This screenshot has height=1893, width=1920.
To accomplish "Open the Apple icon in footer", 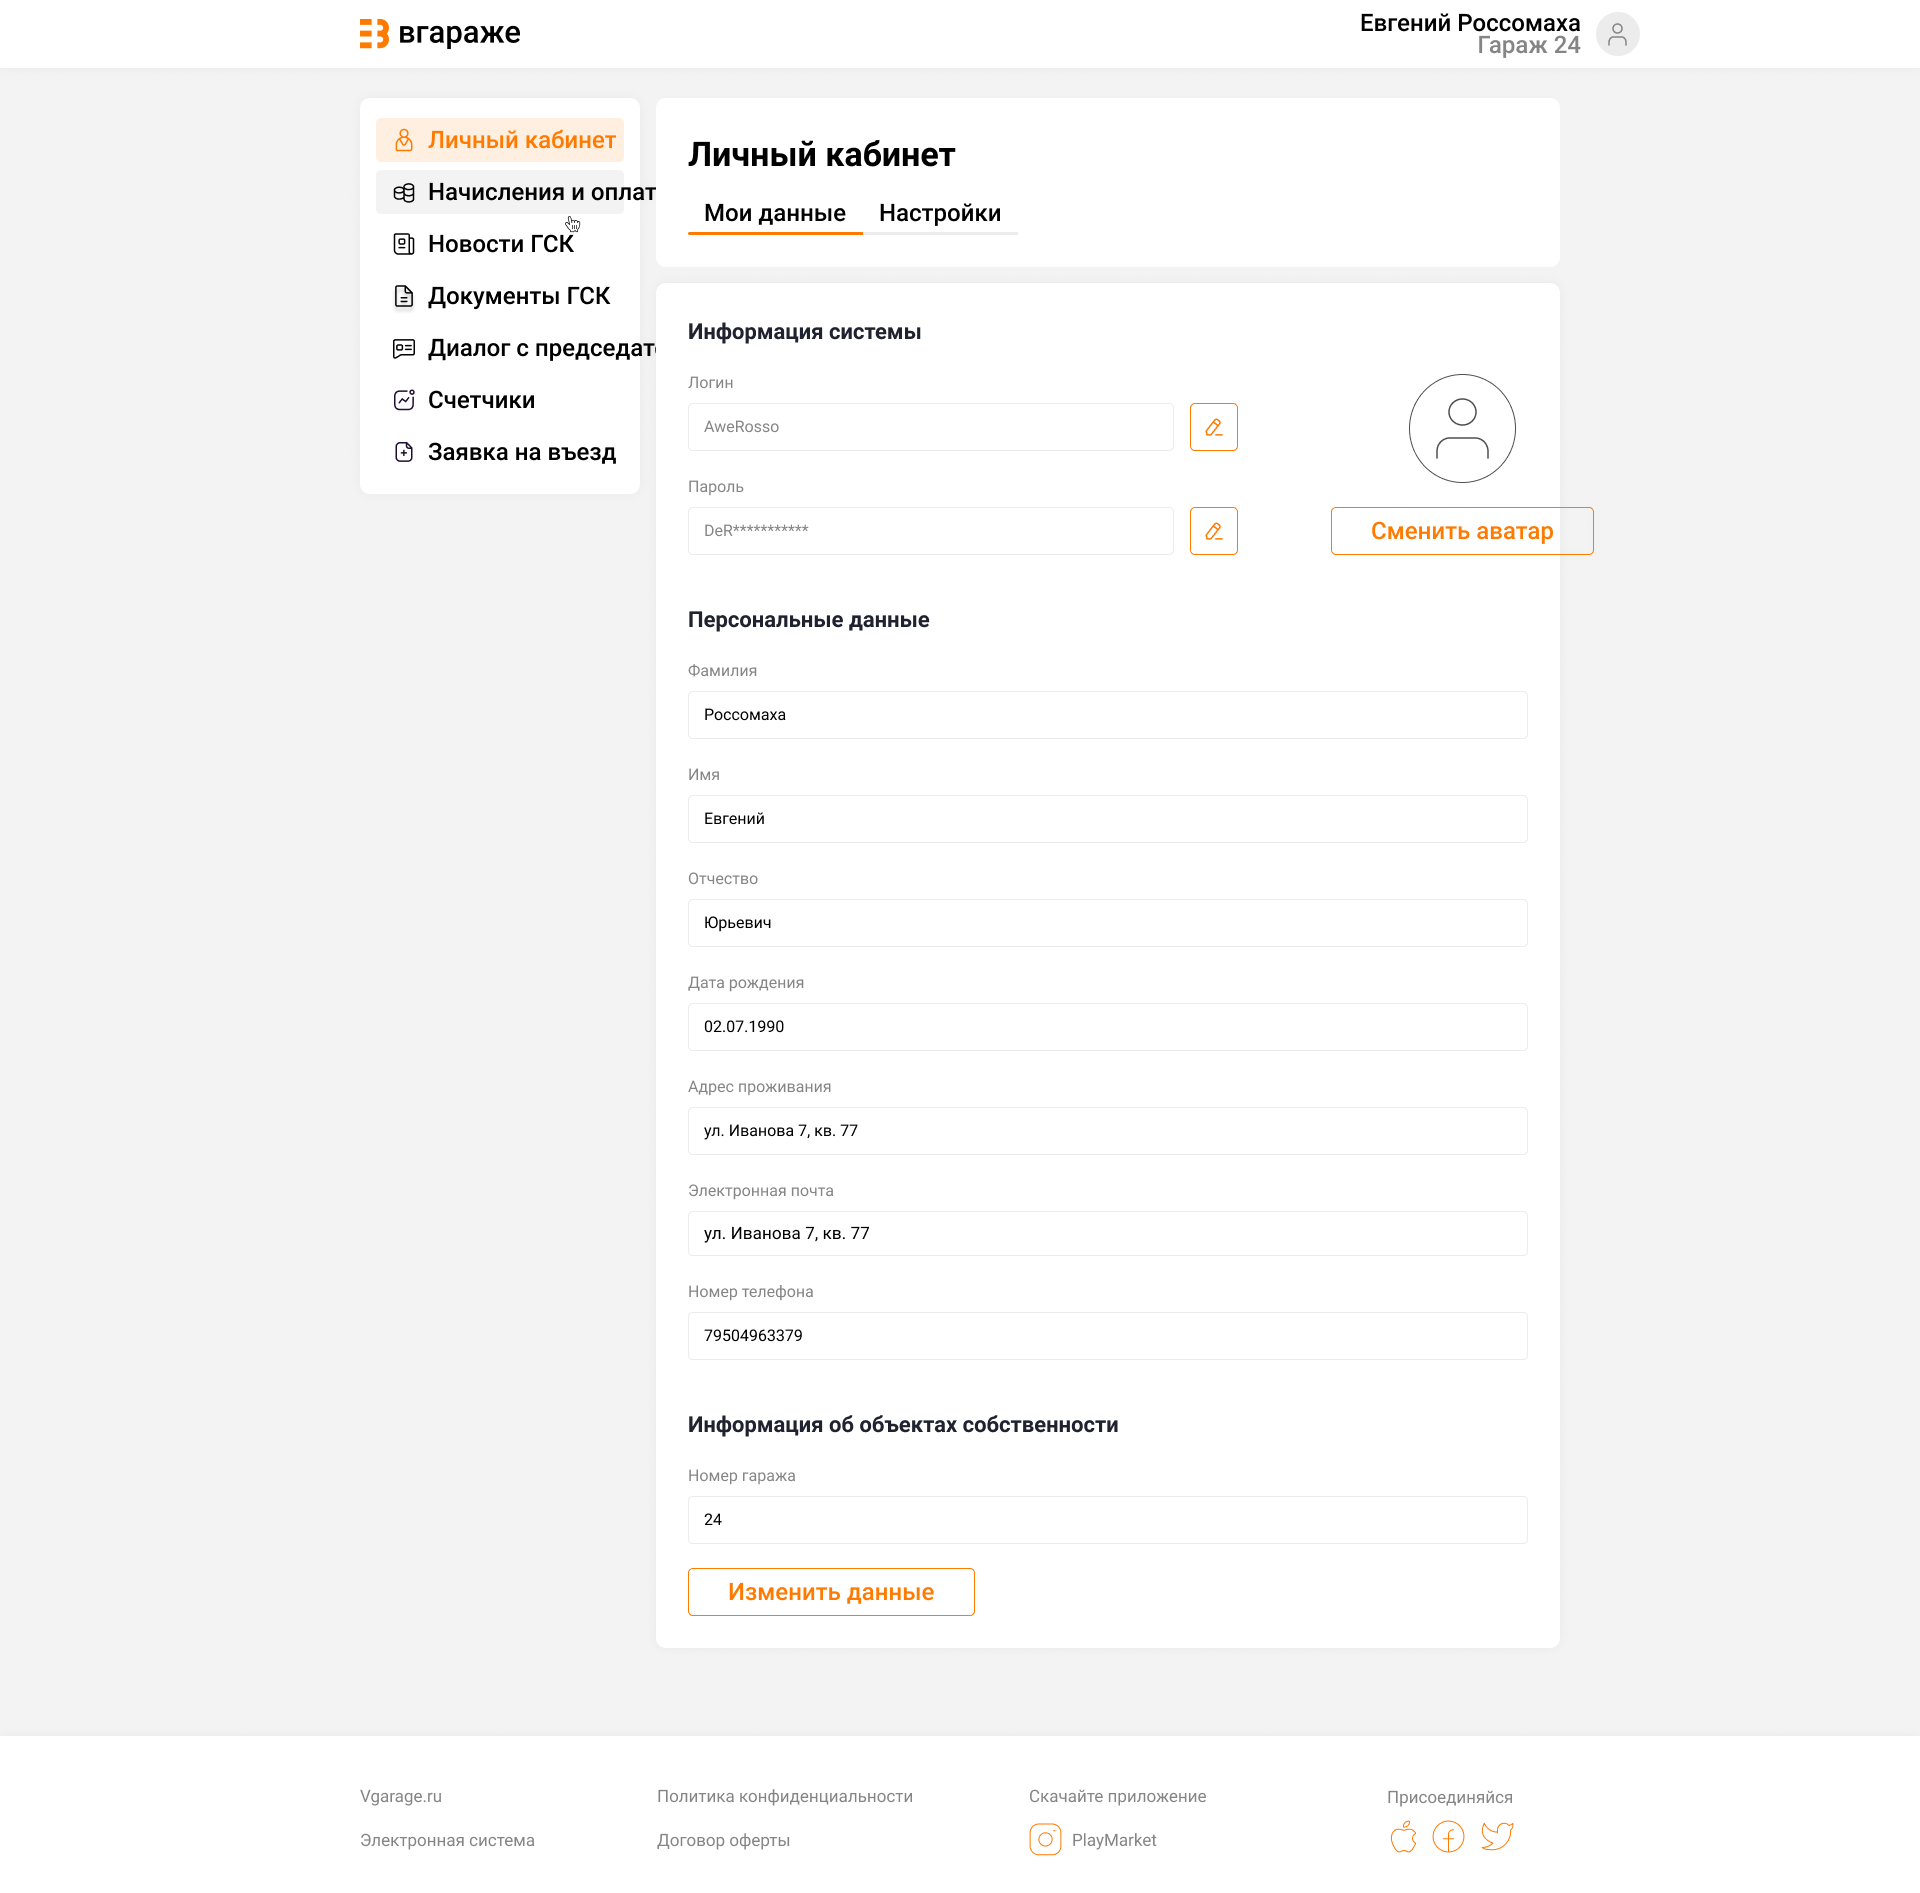I will pos(1404,1837).
